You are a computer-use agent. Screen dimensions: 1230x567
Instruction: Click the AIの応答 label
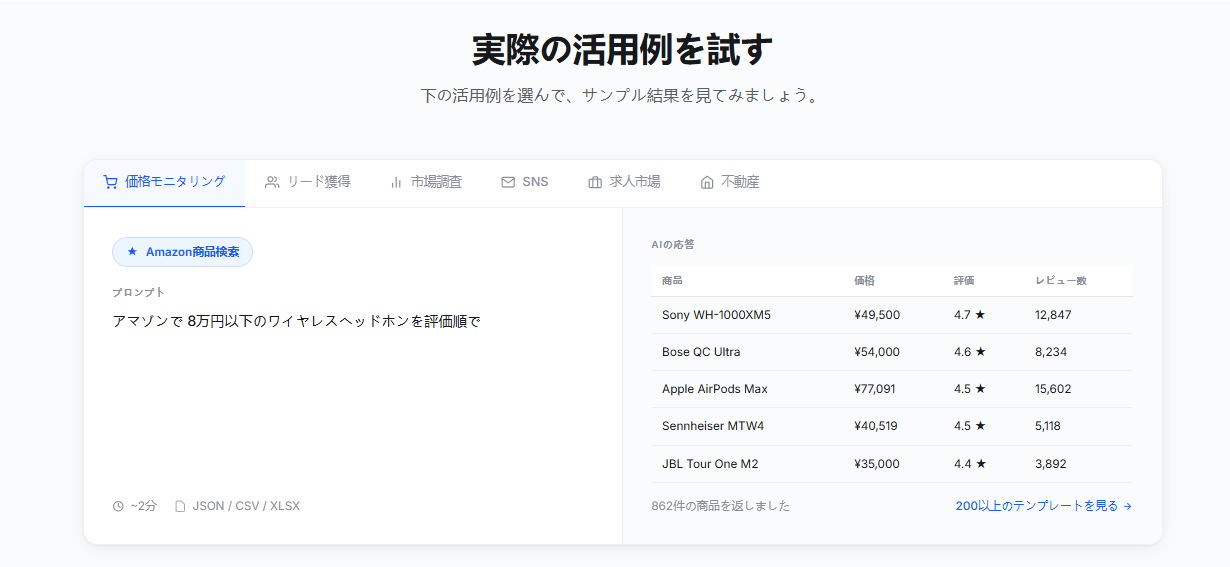click(673, 244)
